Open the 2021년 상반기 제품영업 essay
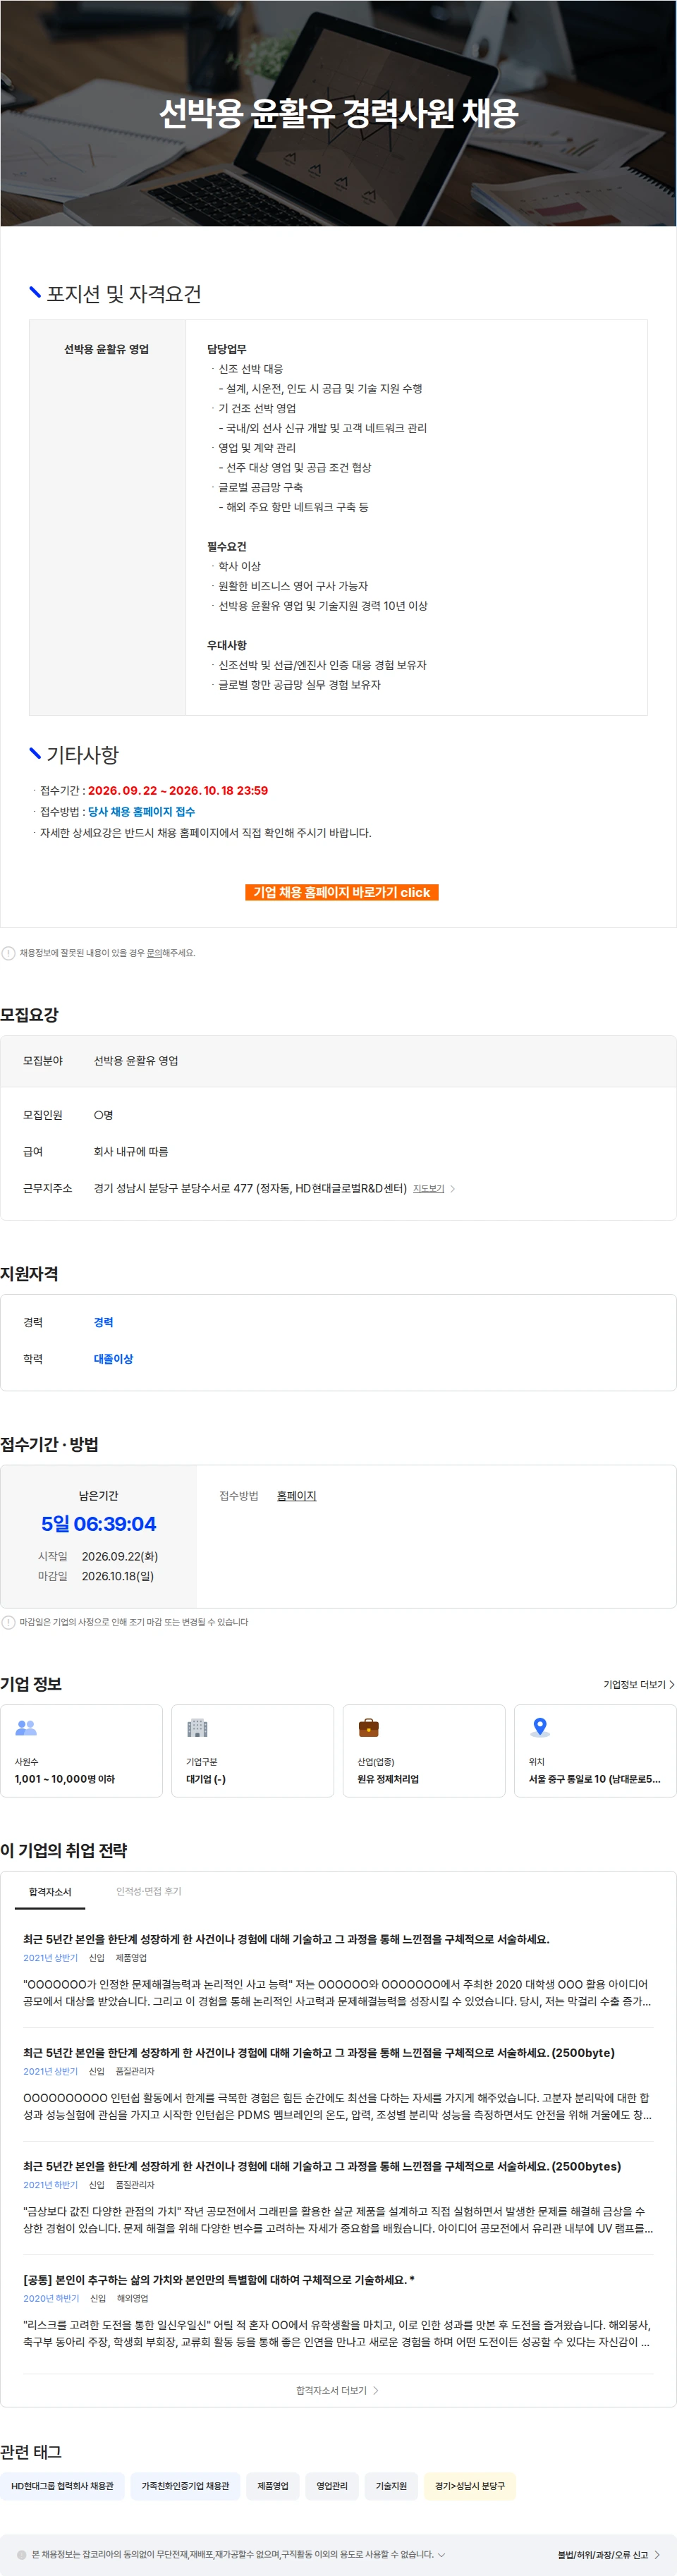 286,1939
